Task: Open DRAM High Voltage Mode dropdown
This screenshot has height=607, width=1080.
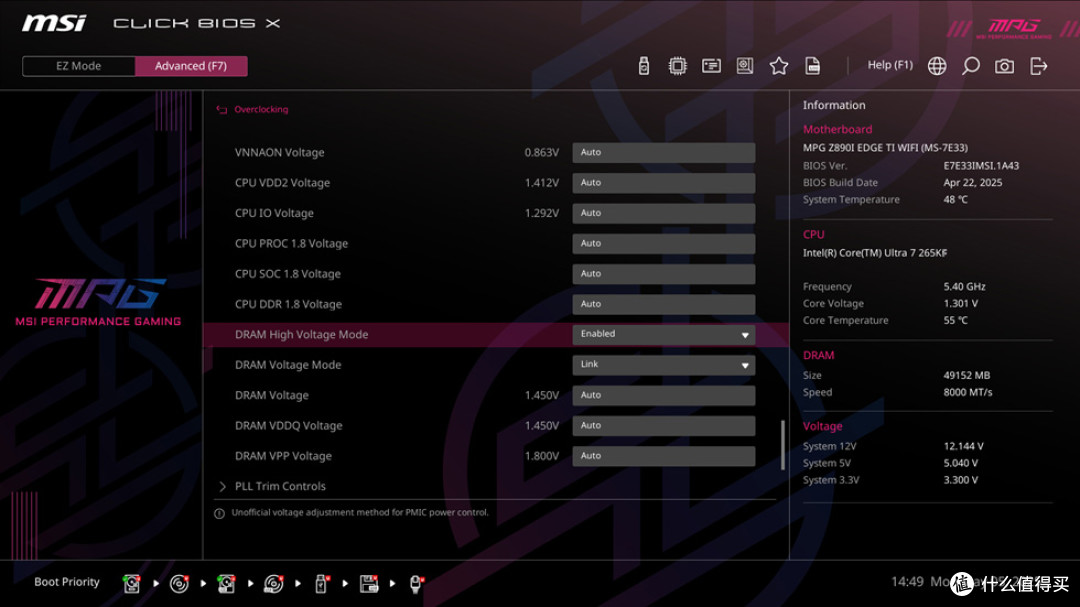Action: coord(663,334)
